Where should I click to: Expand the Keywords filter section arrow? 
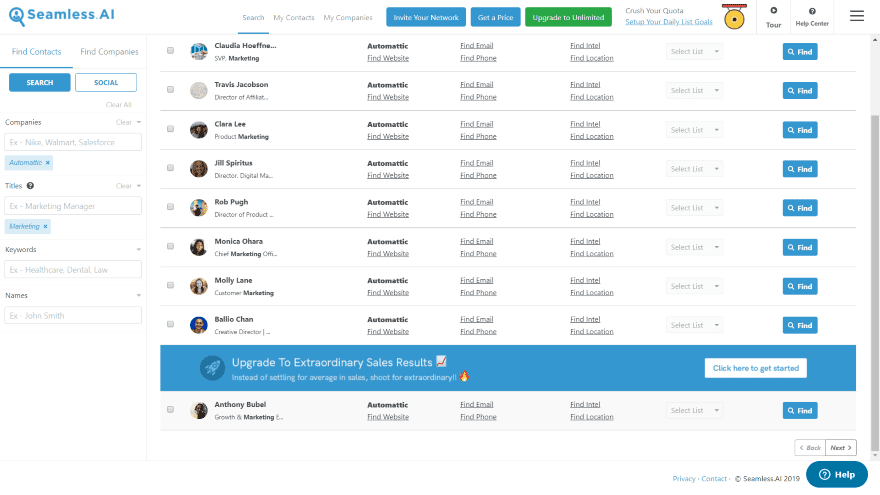point(139,250)
